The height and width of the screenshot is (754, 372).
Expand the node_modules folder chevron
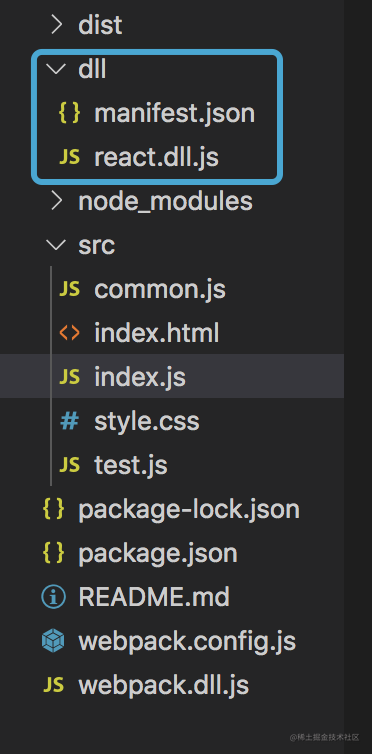57,201
